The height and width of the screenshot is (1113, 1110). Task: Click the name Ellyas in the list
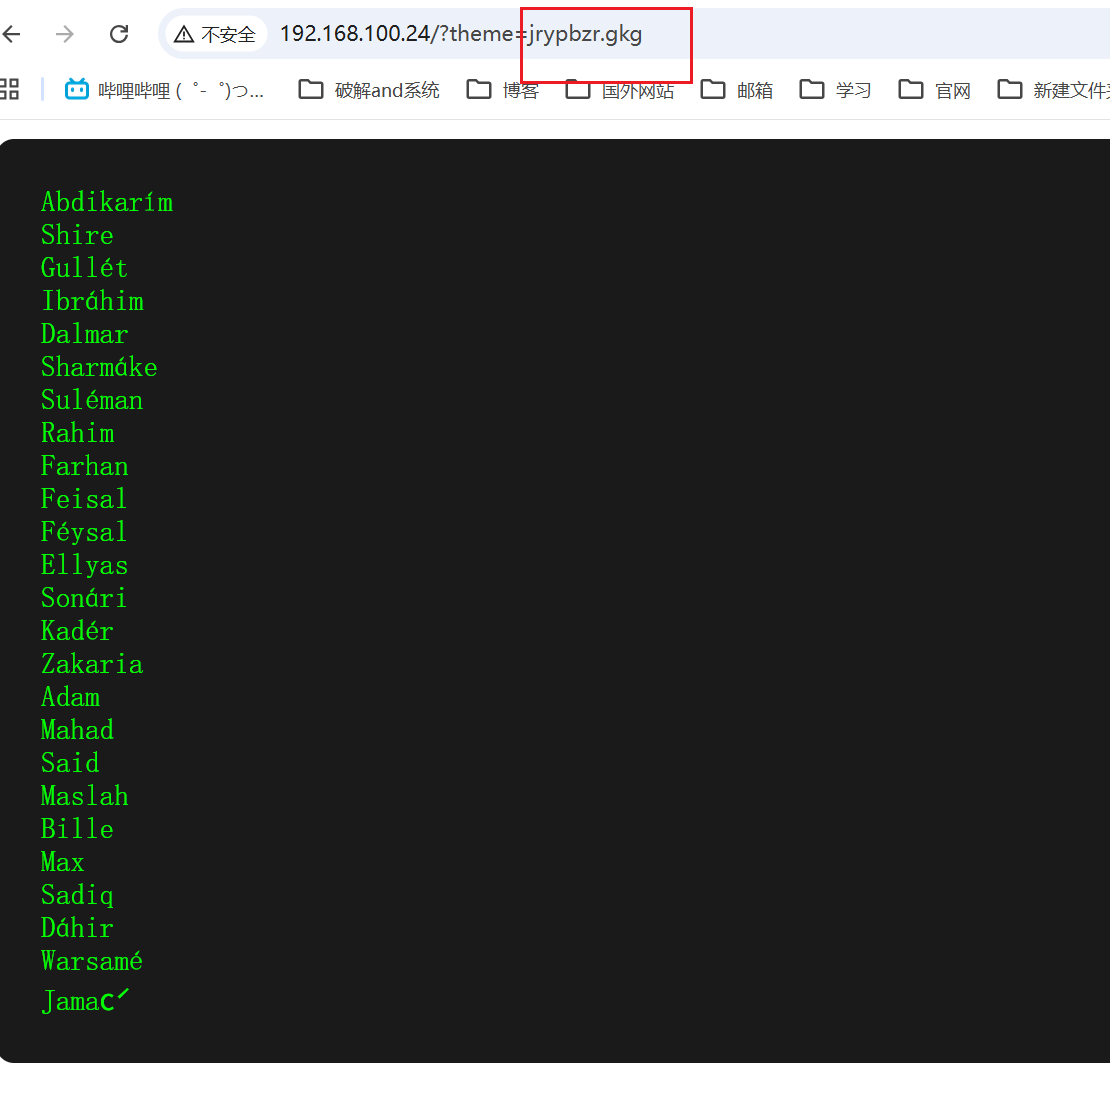tap(84, 565)
